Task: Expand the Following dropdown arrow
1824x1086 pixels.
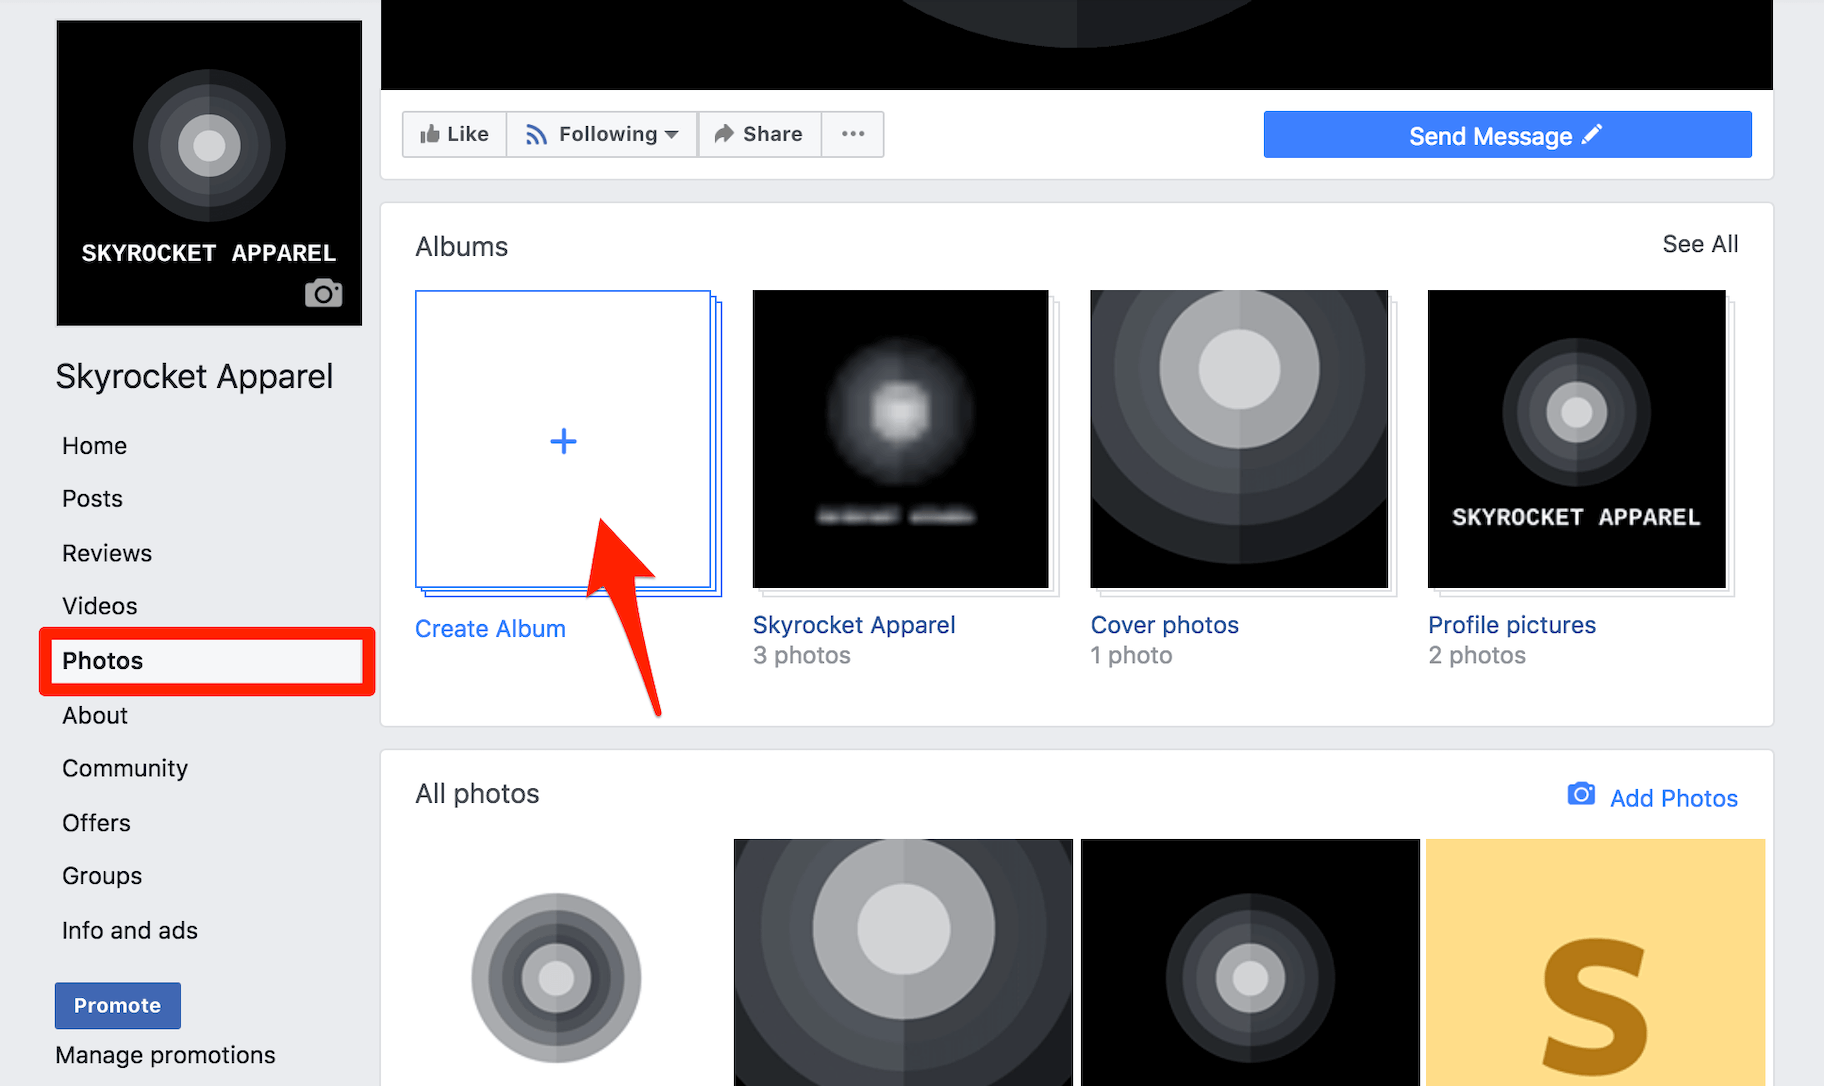Action: [x=672, y=134]
